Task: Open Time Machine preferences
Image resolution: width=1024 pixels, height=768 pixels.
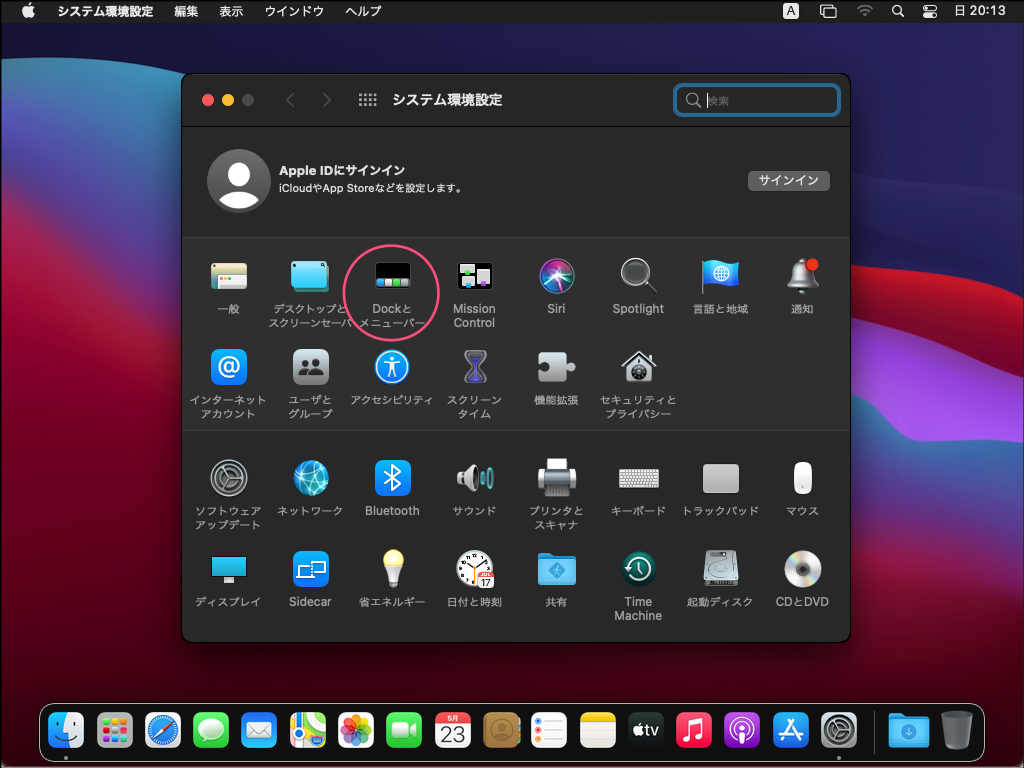Action: 638,569
